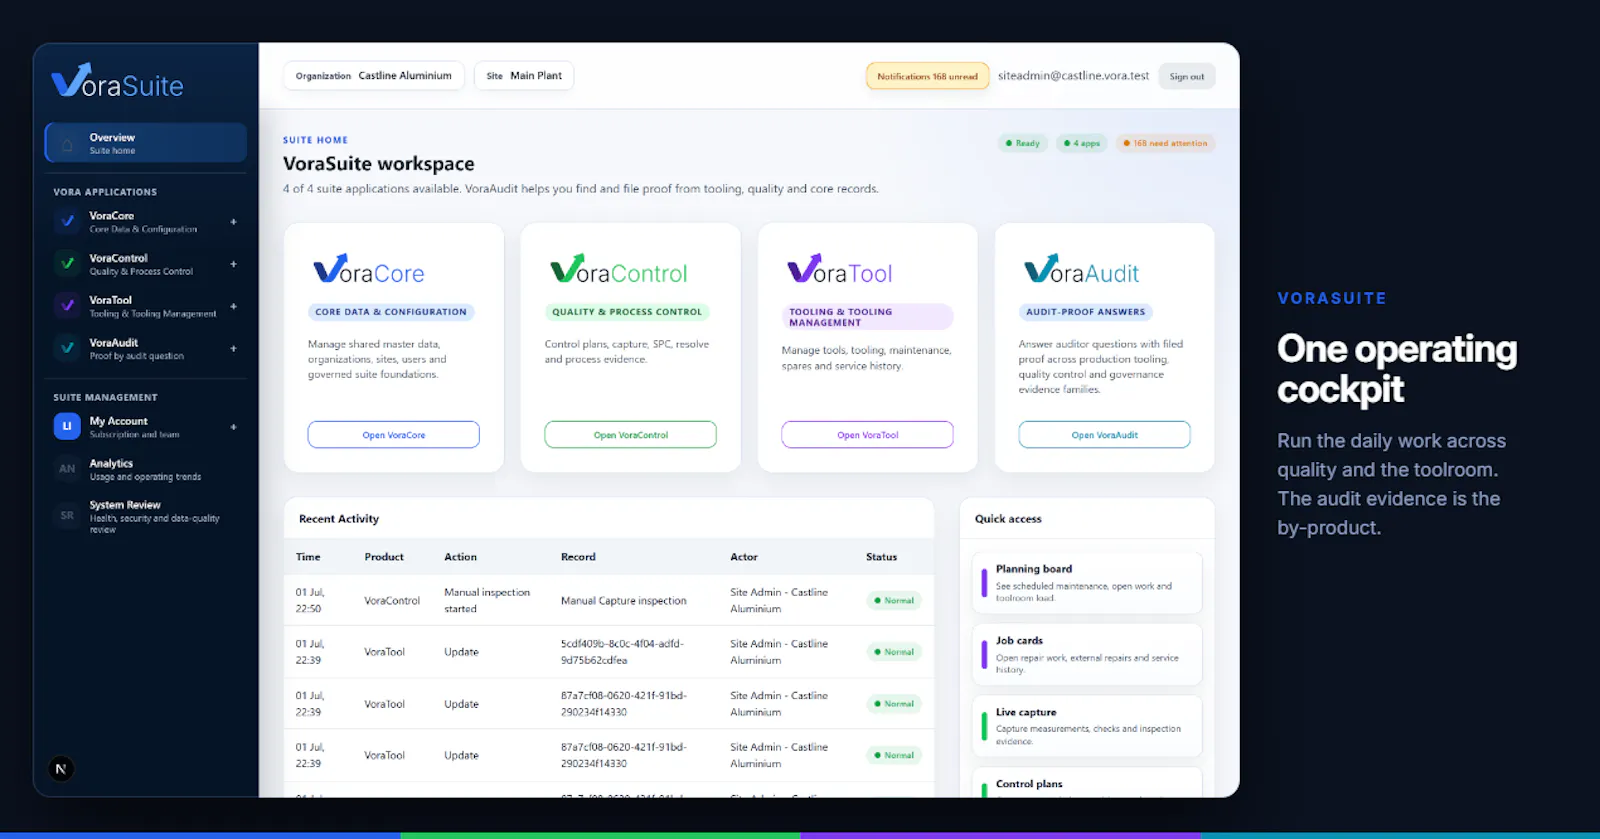Image resolution: width=1600 pixels, height=839 pixels.
Task: Click the Time column header
Action: 308,557
